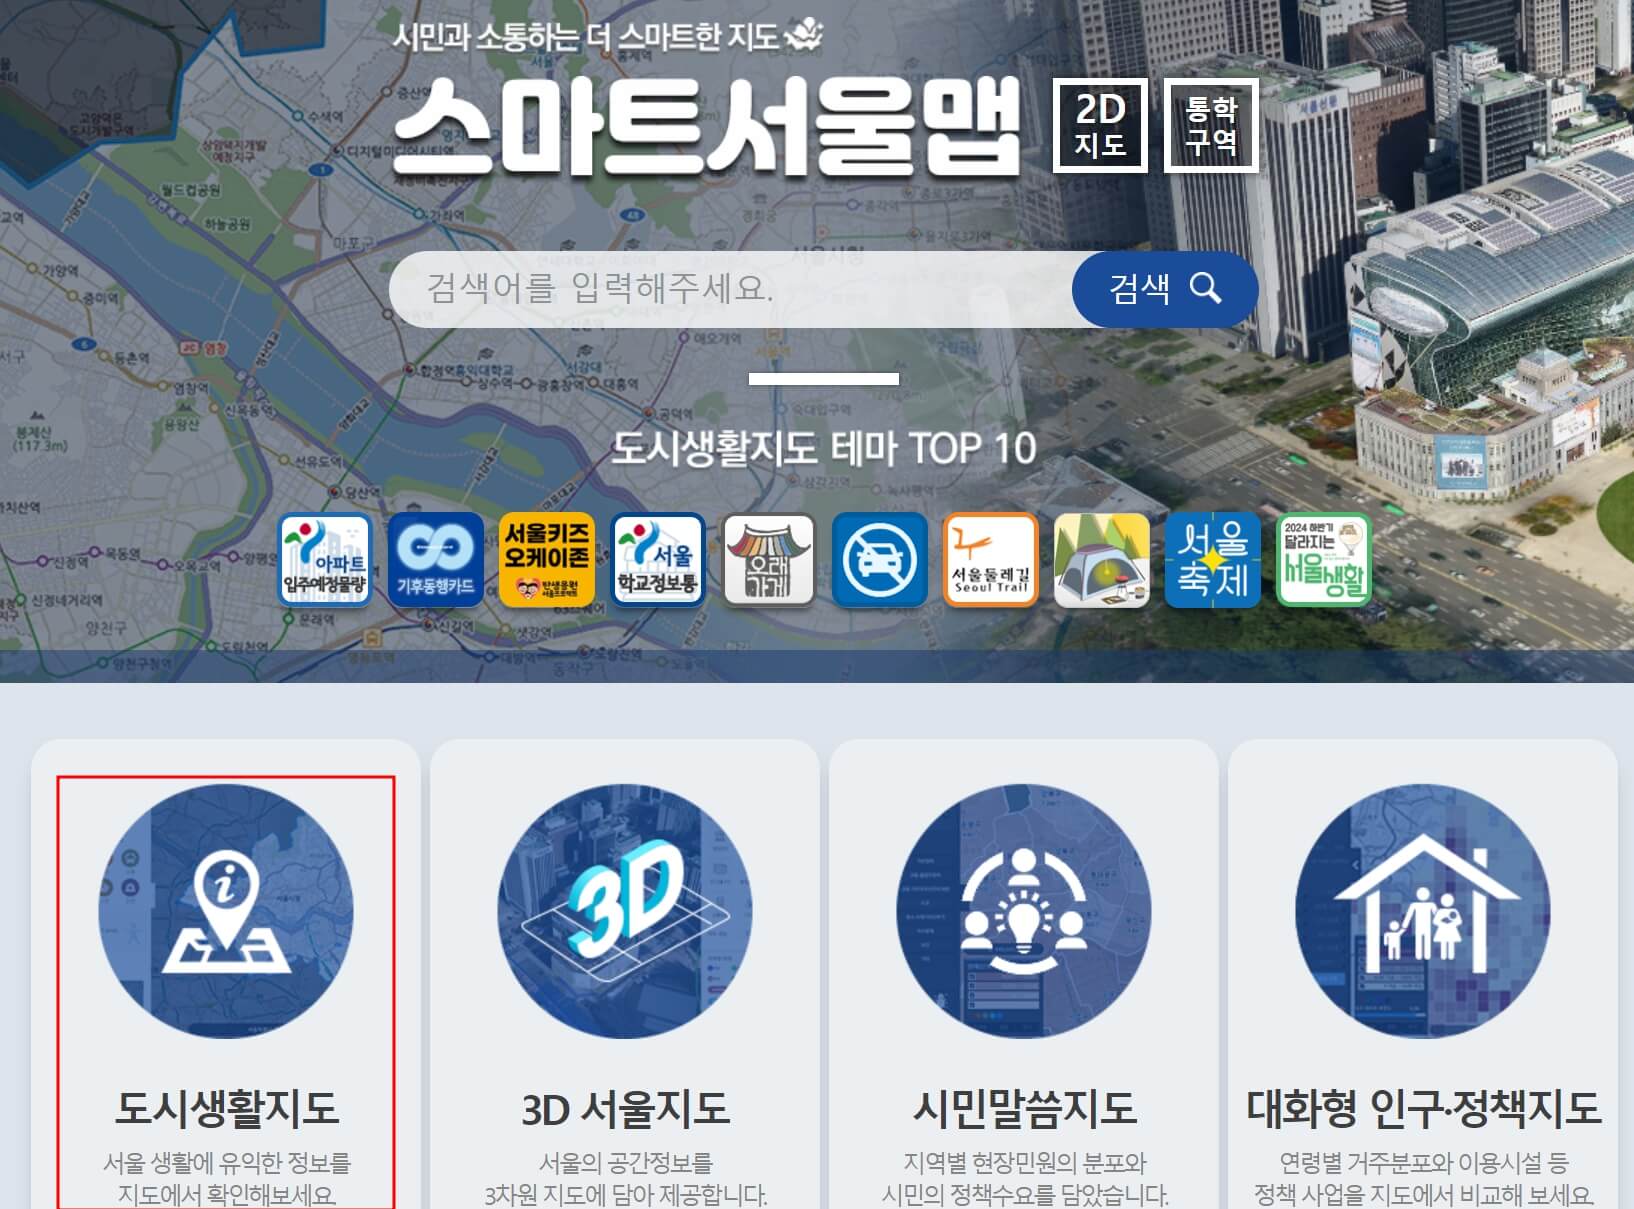The height and width of the screenshot is (1209, 1634).
Task: Open the 서울축제 theme icon
Action: click(1212, 560)
